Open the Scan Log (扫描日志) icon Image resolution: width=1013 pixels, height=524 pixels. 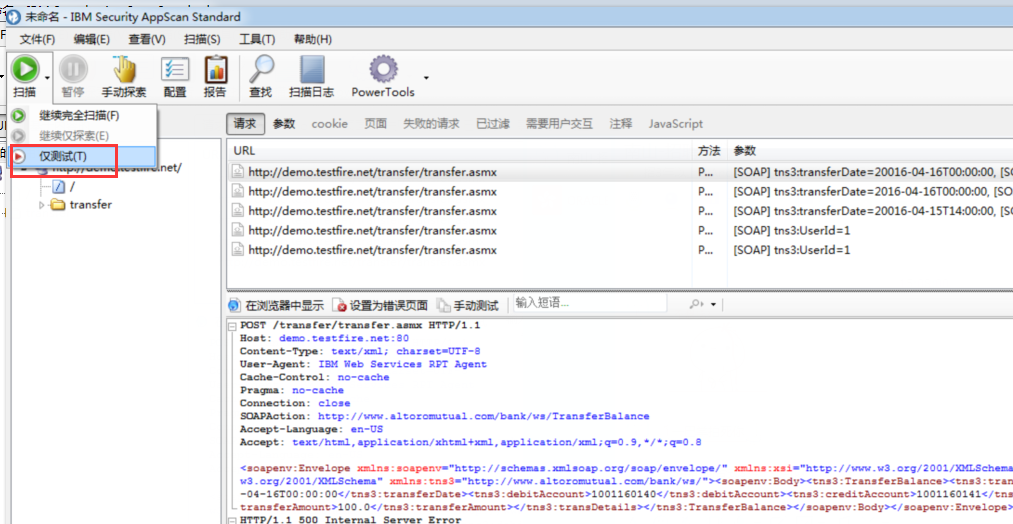point(311,69)
